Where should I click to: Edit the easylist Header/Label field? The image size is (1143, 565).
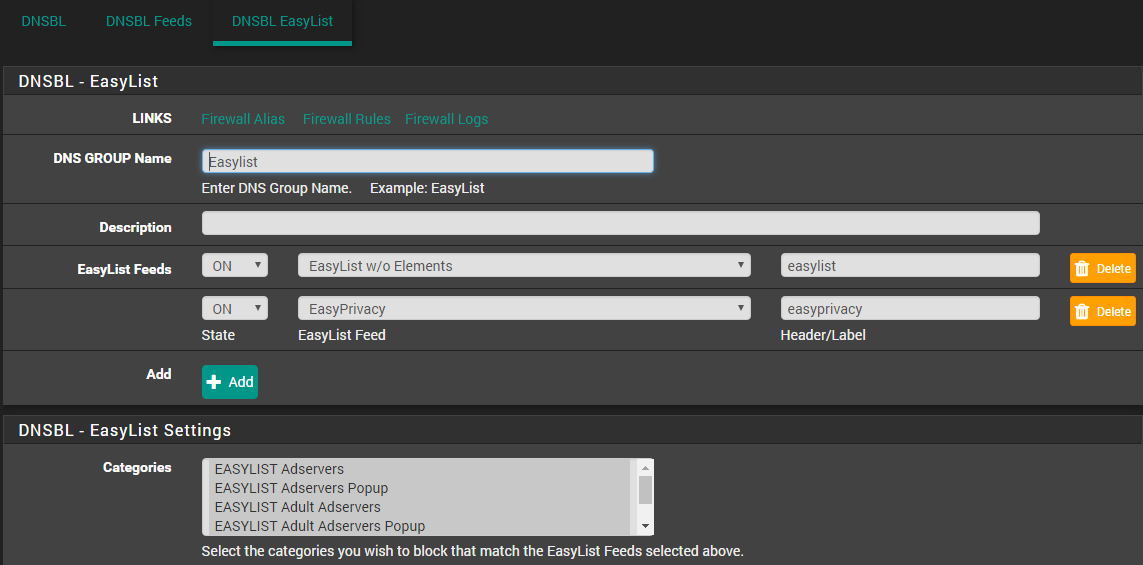pyautogui.click(x=910, y=265)
